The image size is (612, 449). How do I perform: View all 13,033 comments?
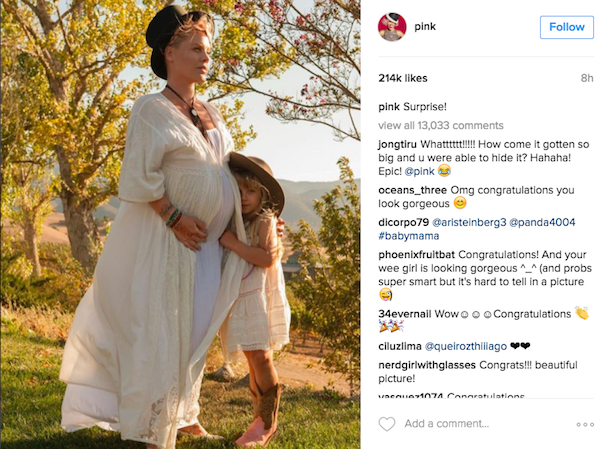[441, 125]
